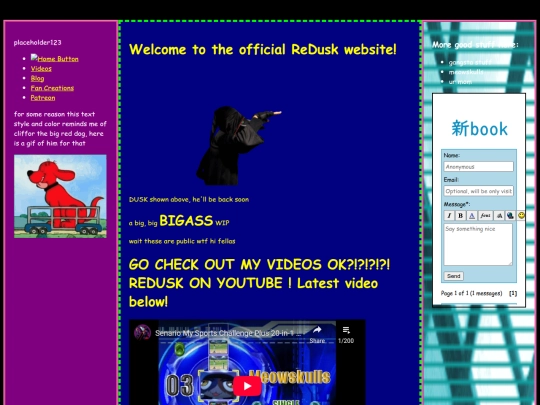540x405 pixels.
Task: Click 'meowskulls' in the right list
Action: pyautogui.click(x=466, y=72)
